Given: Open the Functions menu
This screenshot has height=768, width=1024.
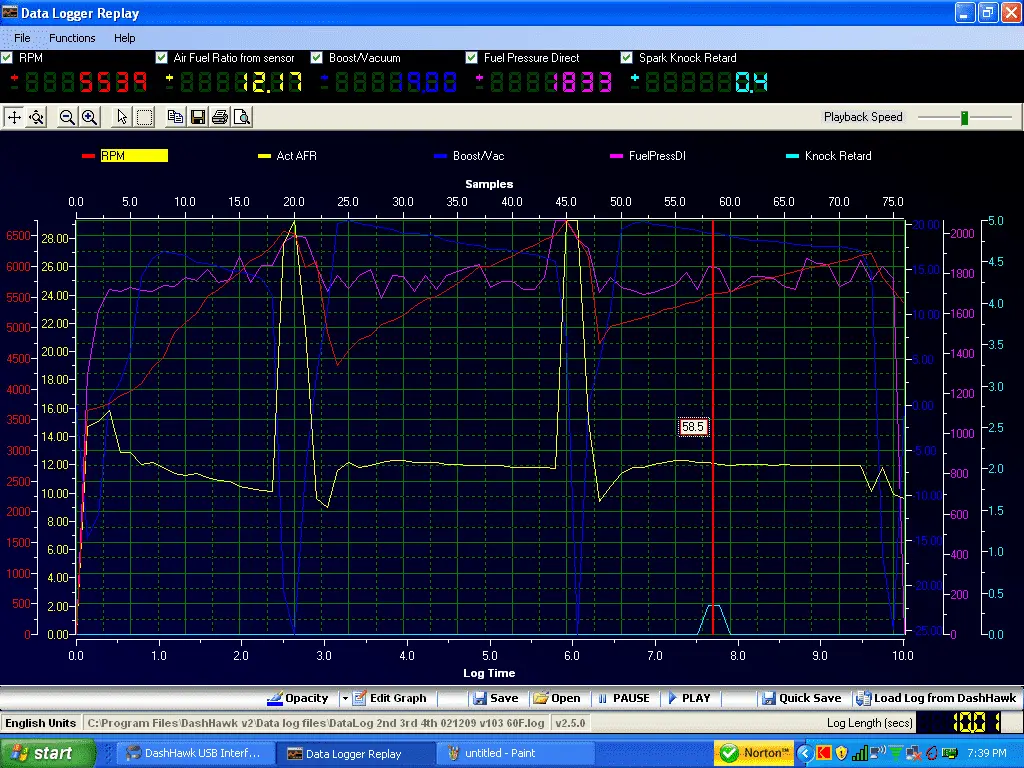Looking at the screenshot, I should (72, 38).
